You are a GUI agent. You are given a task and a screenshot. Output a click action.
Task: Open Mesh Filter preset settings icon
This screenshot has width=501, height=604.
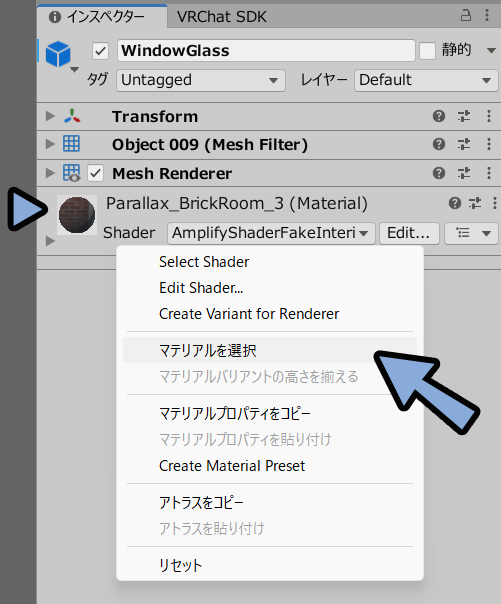(464, 144)
